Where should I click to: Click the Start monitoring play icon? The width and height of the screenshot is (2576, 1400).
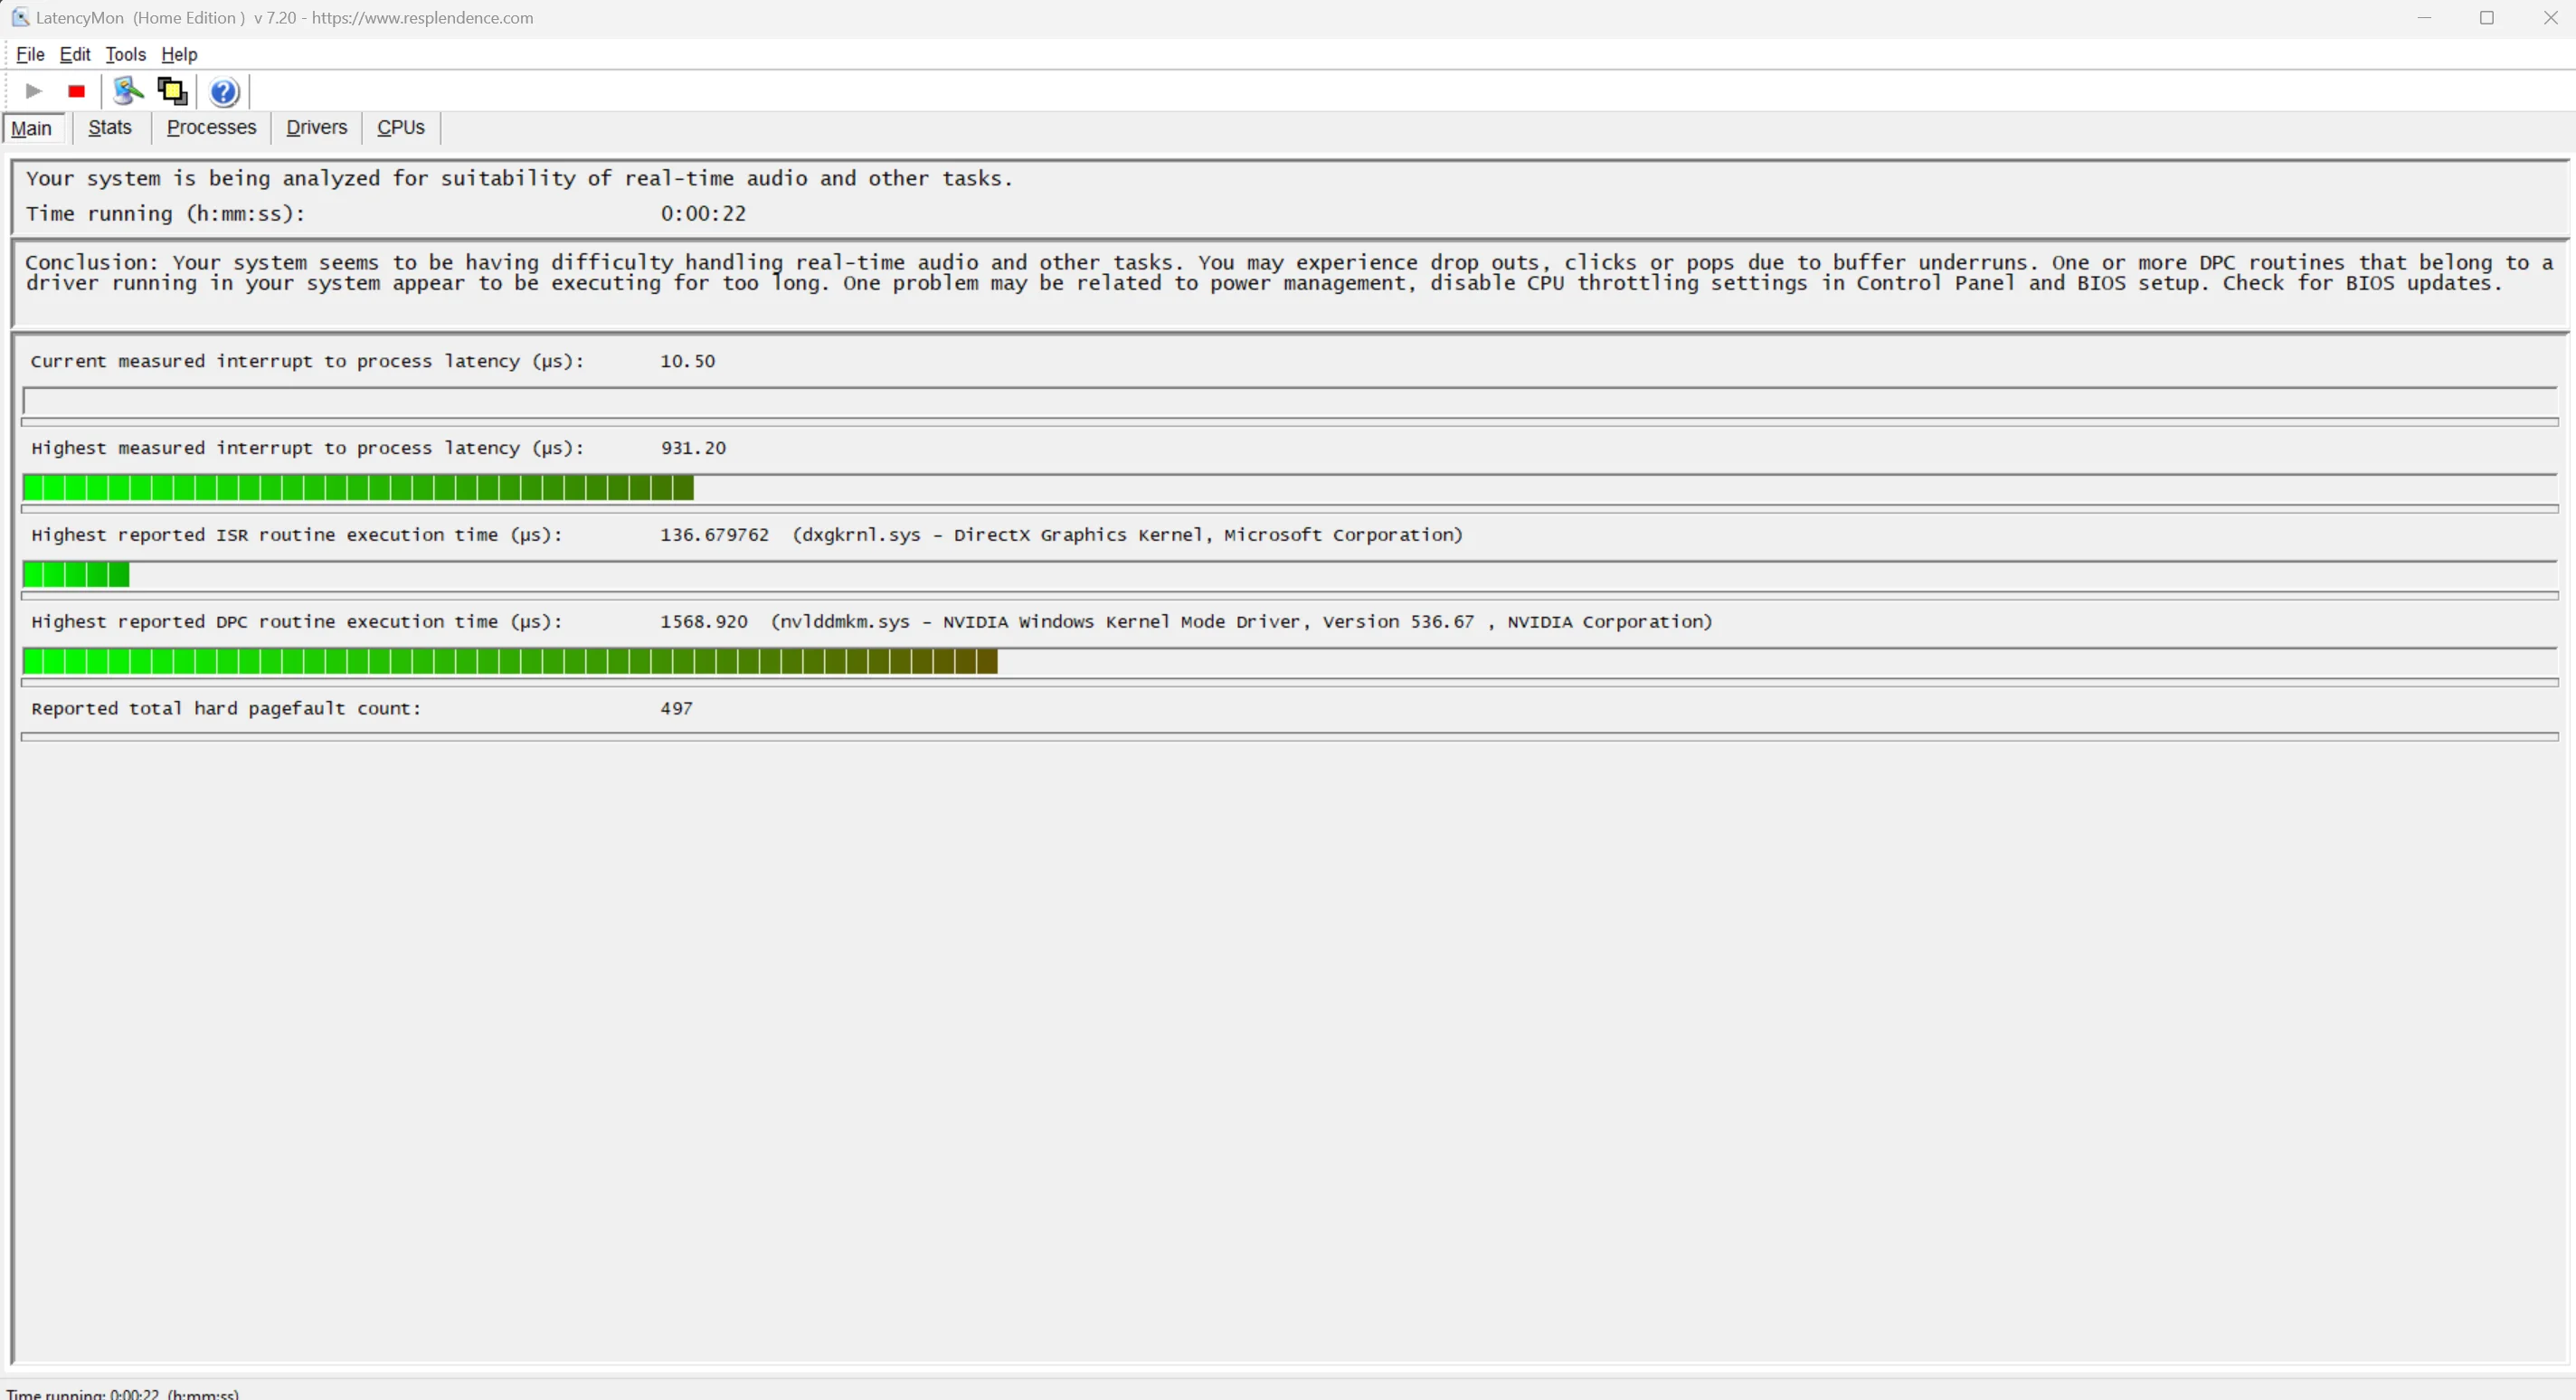click(33, 91)
